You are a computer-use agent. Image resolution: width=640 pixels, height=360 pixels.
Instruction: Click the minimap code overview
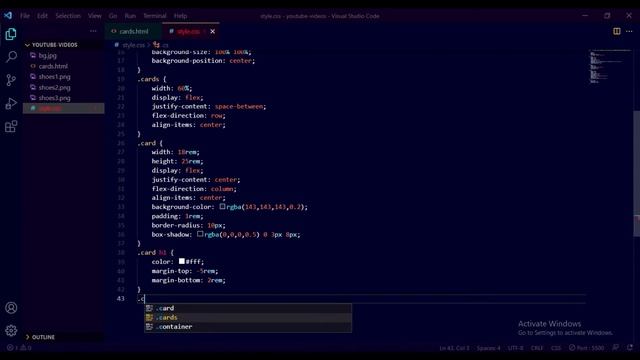[x=610, y=67]
